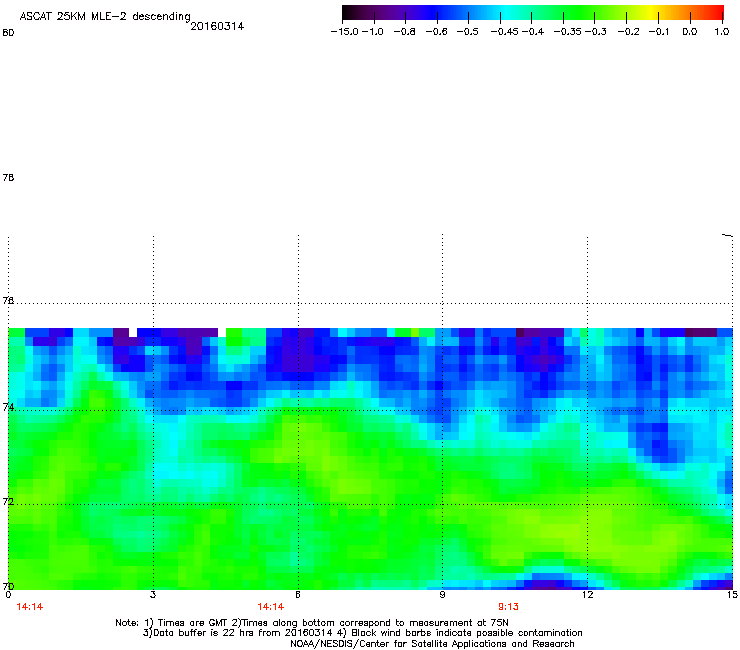Click the -15.0 label on the color scale

[345, 32]
